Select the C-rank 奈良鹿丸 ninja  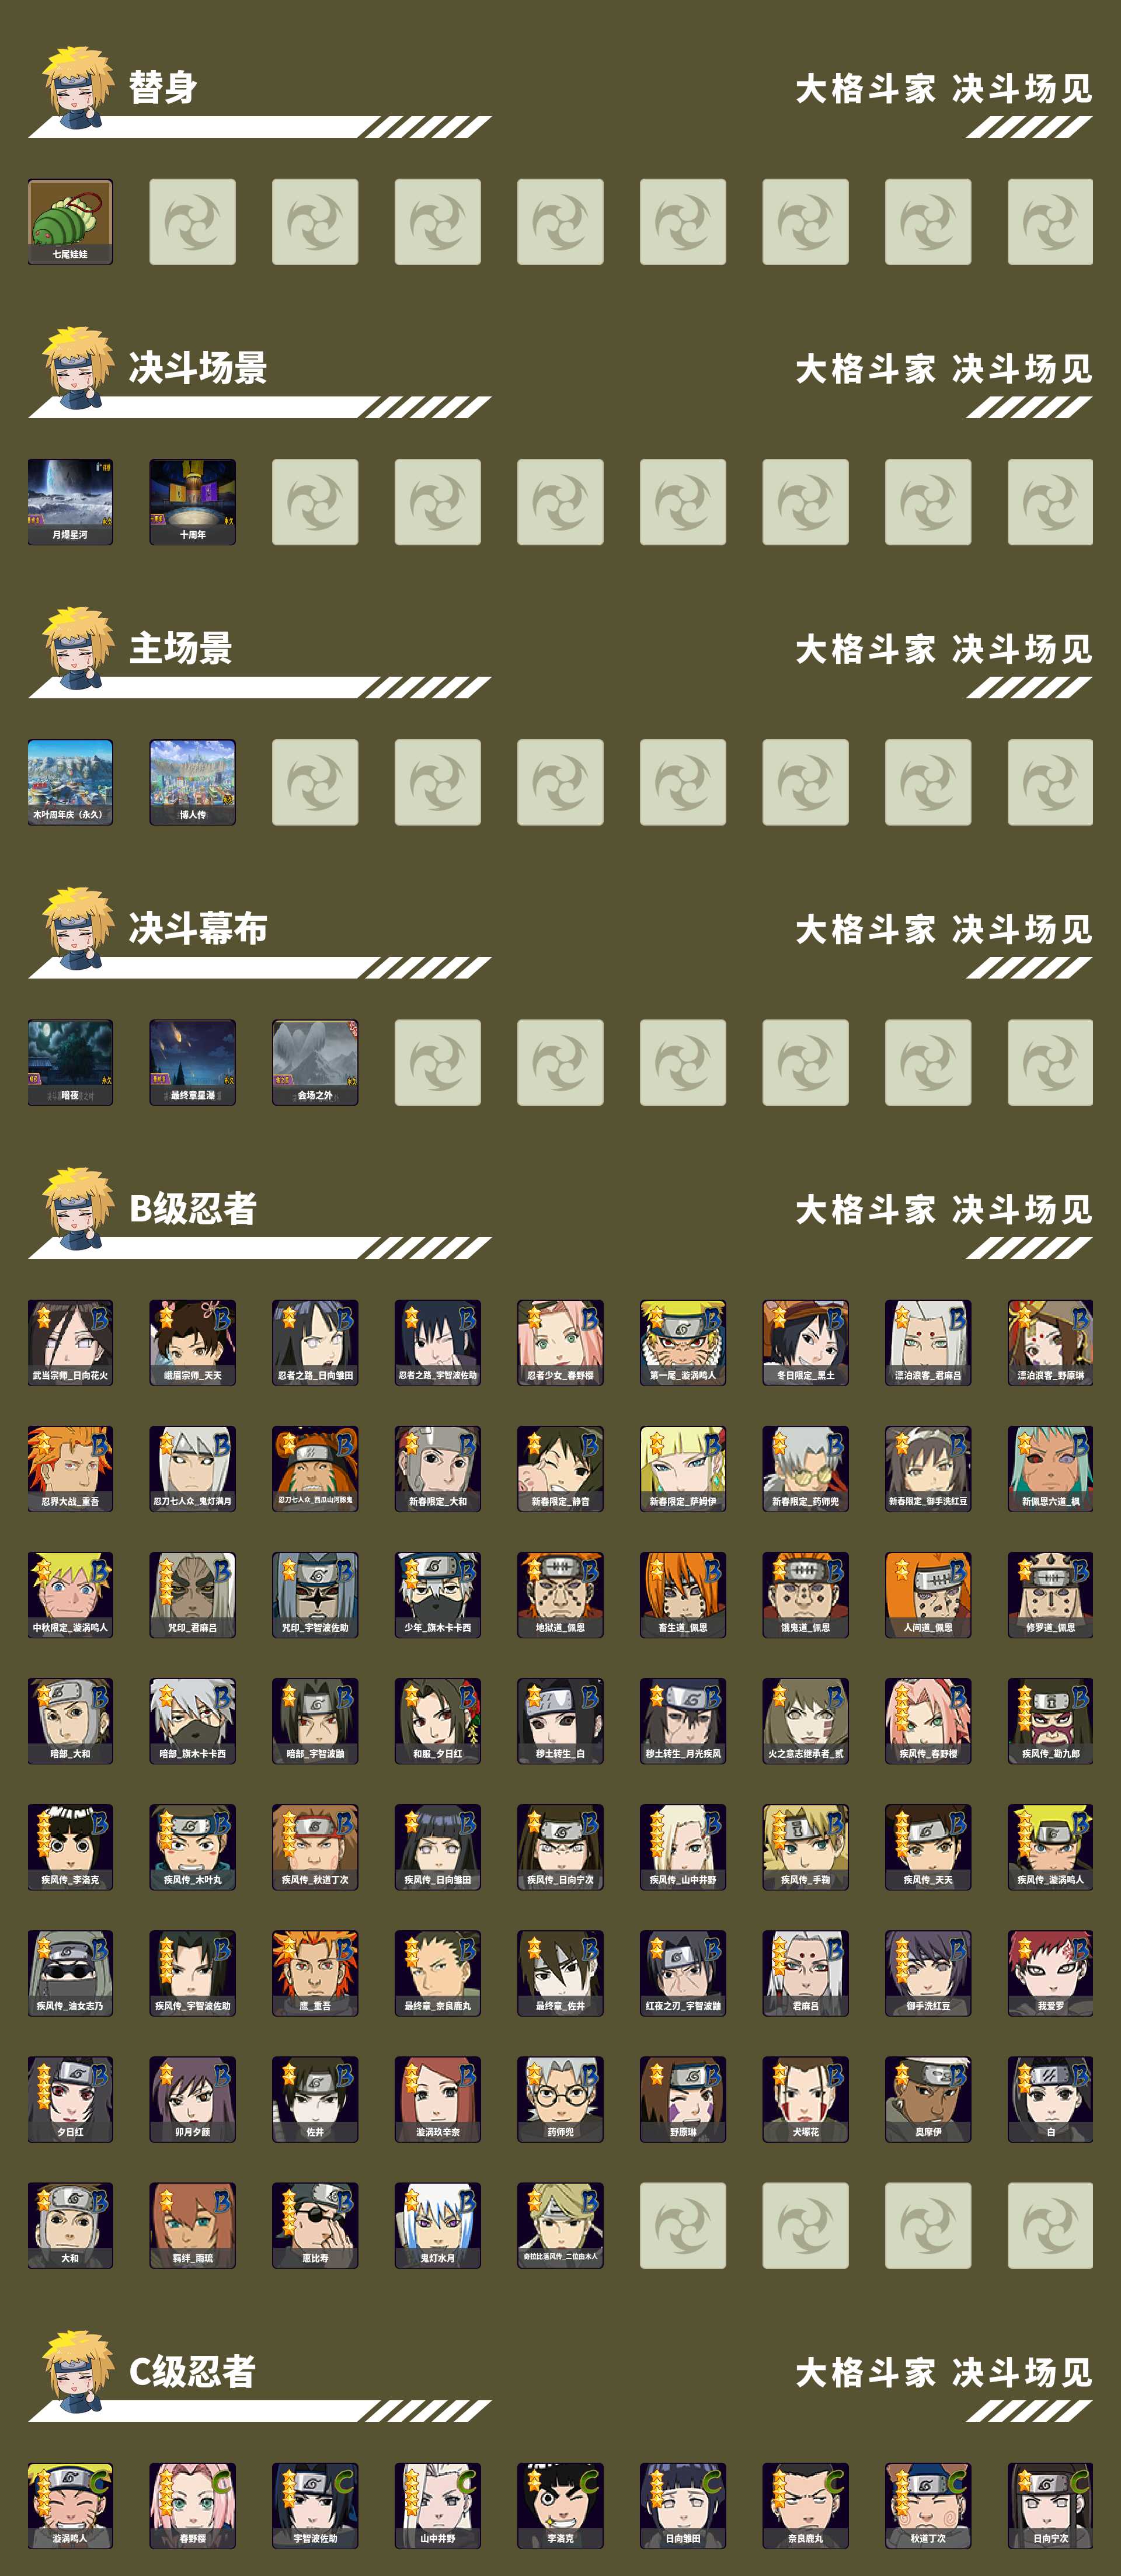(x=805, y=2504)
